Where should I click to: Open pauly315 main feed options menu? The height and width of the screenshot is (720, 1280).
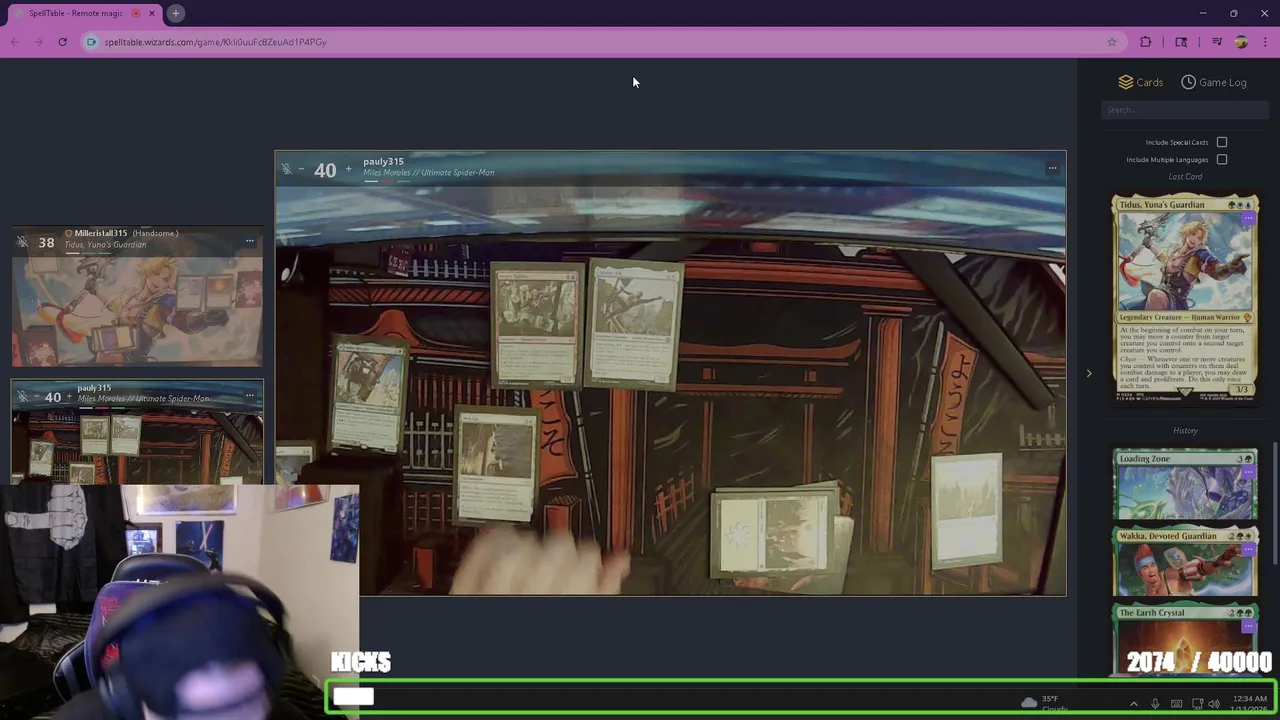(1052, 168)
